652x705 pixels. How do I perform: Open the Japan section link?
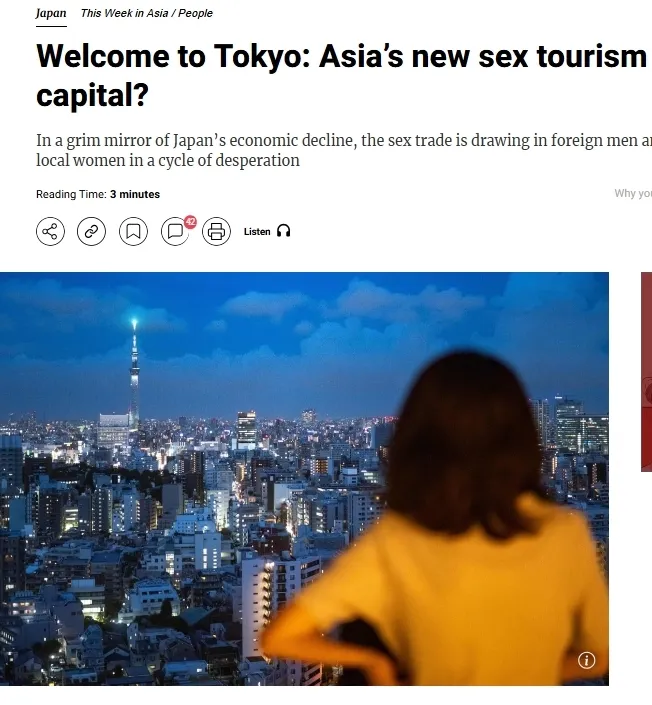coord(51,13)
